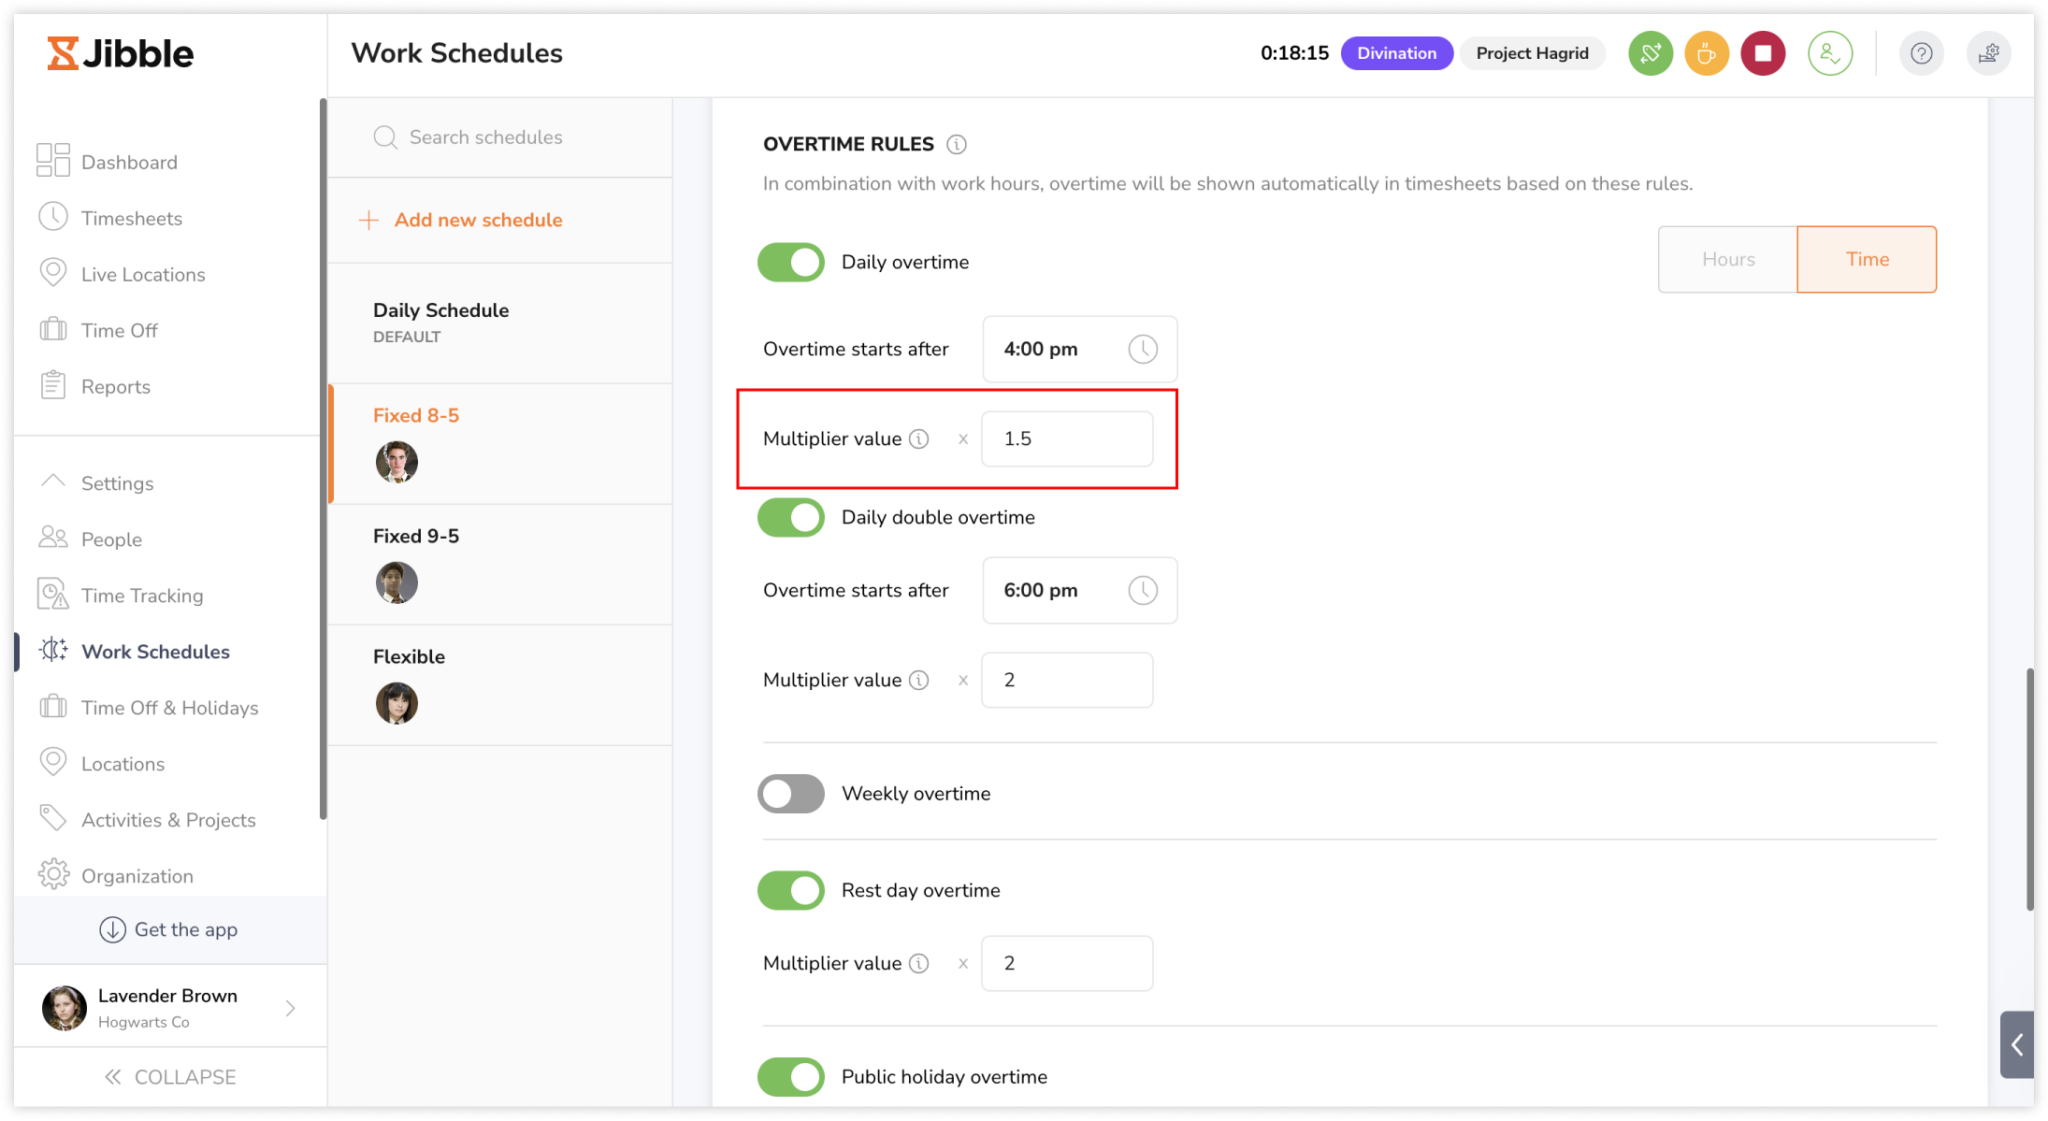Click the COLLAPSE sidebar button
This screenshot has height=1121, width=2048.
coord(170,1077)
